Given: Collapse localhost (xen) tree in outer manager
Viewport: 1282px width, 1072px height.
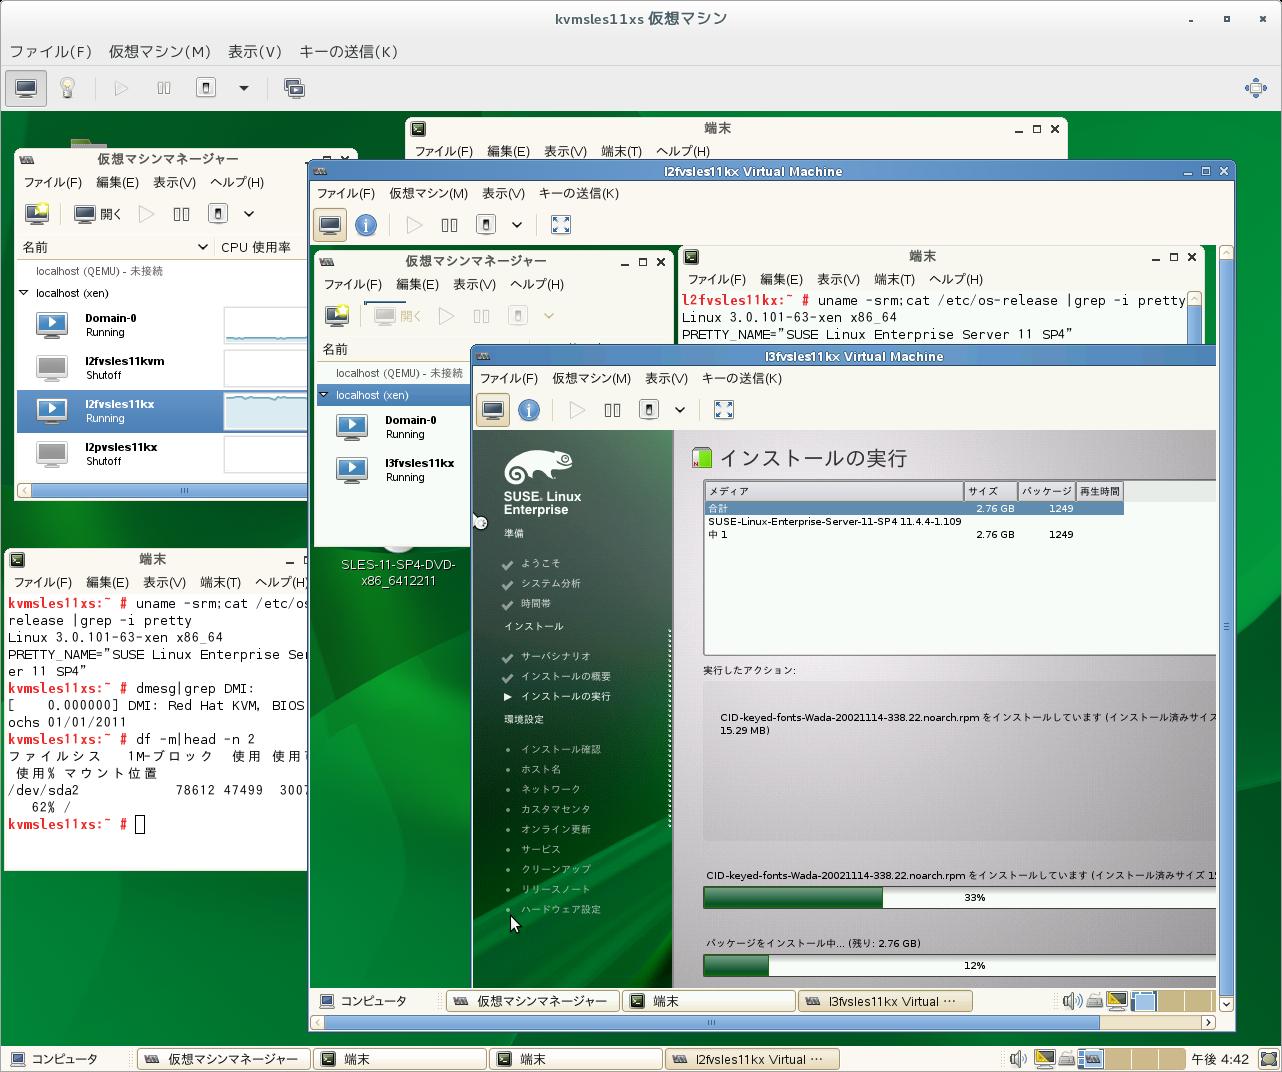Looking at the screenshot, I should (x=24, y=293).
